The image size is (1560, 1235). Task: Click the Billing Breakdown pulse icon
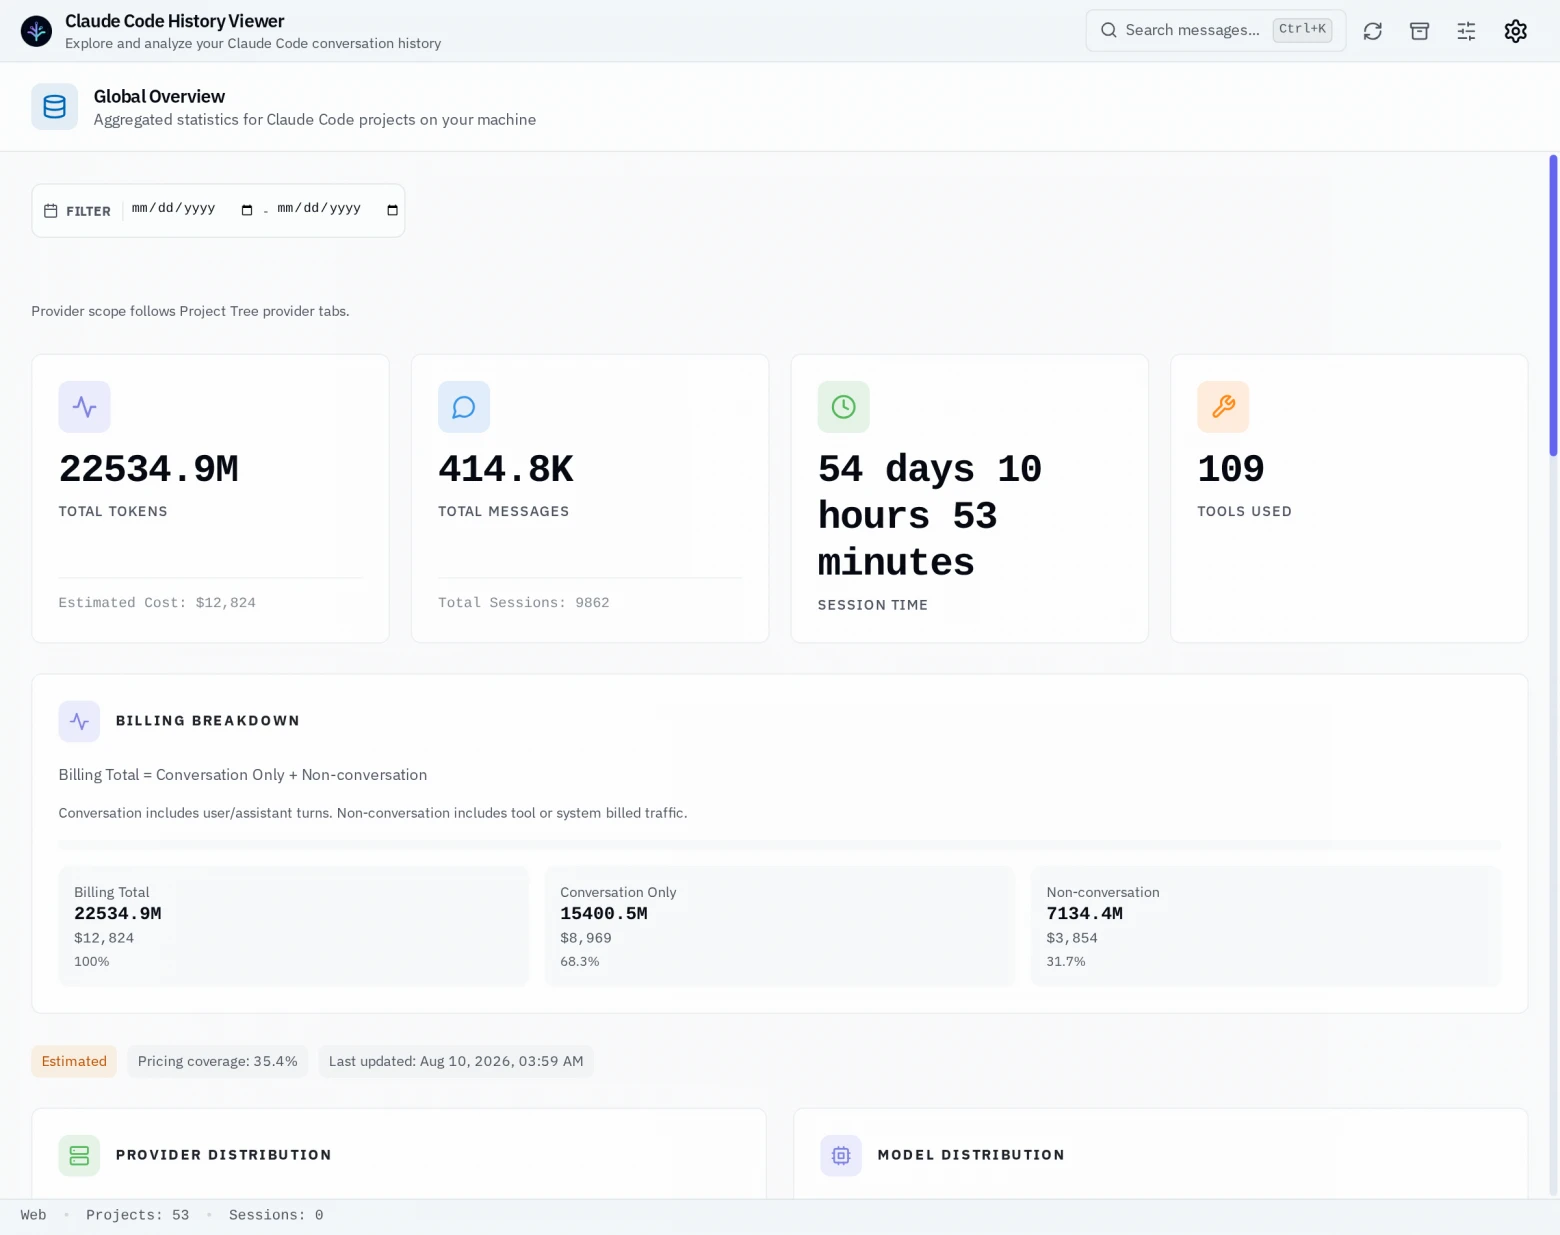pyautogui.click(x=79, y=721)
